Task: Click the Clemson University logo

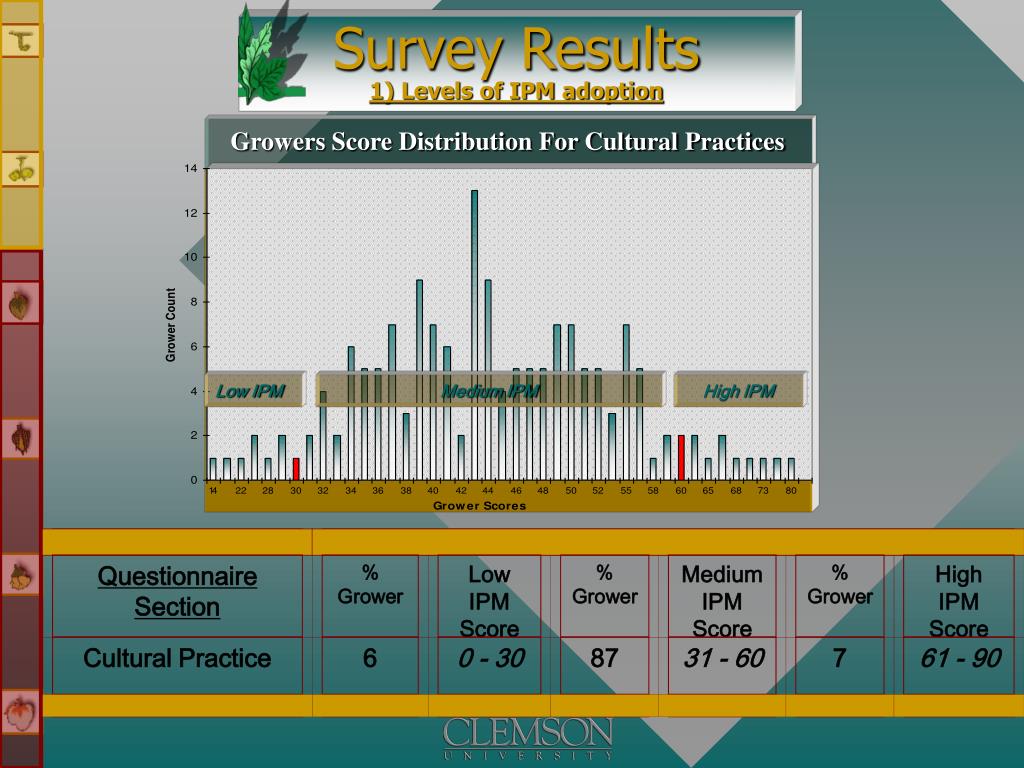Action: pos(527,739)
